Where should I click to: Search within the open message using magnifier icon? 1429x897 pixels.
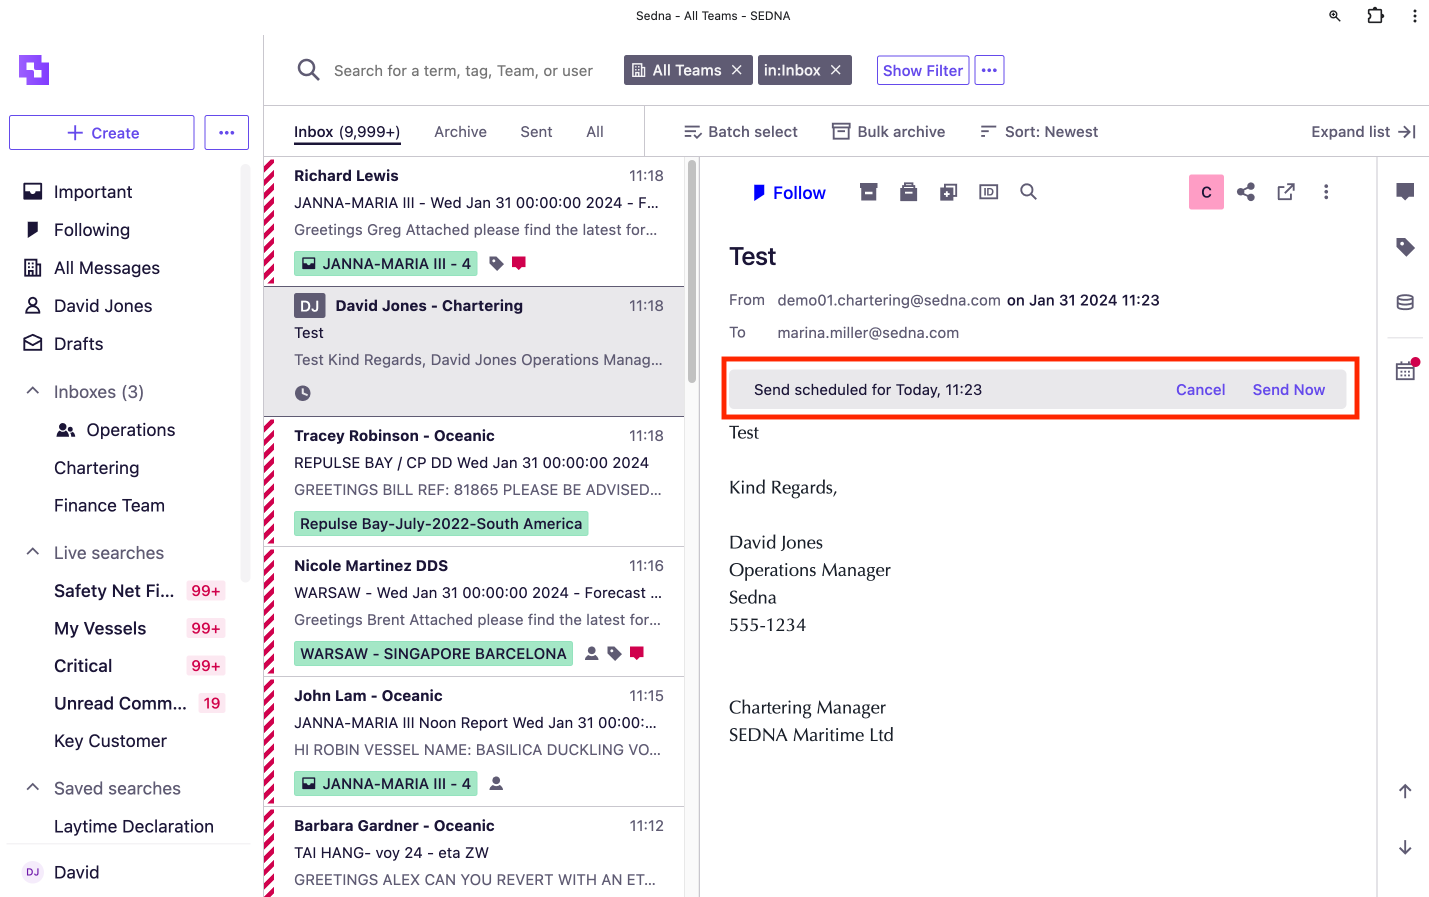tap(1028, 192)
